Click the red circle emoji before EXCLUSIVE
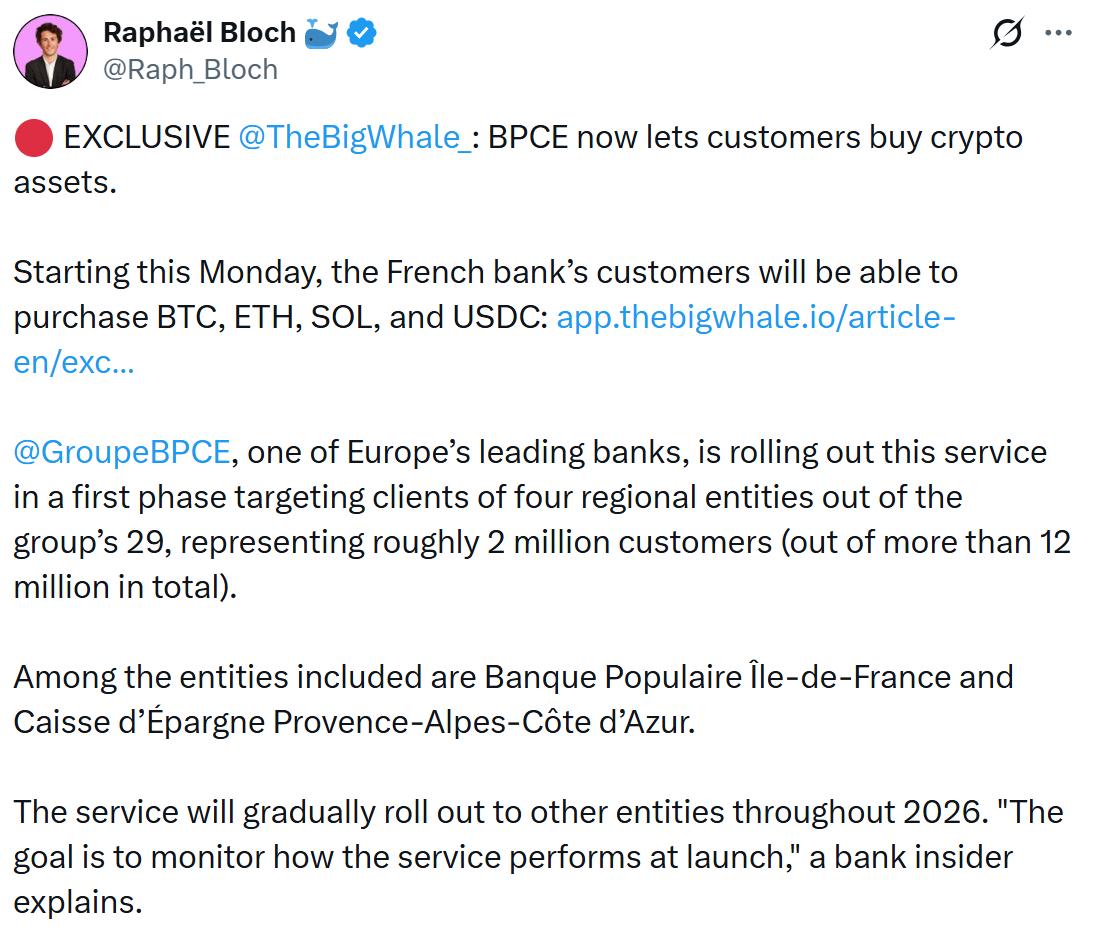Viewport: 1097px width, 933px height. pyautogui.click(x=32, y=137)
